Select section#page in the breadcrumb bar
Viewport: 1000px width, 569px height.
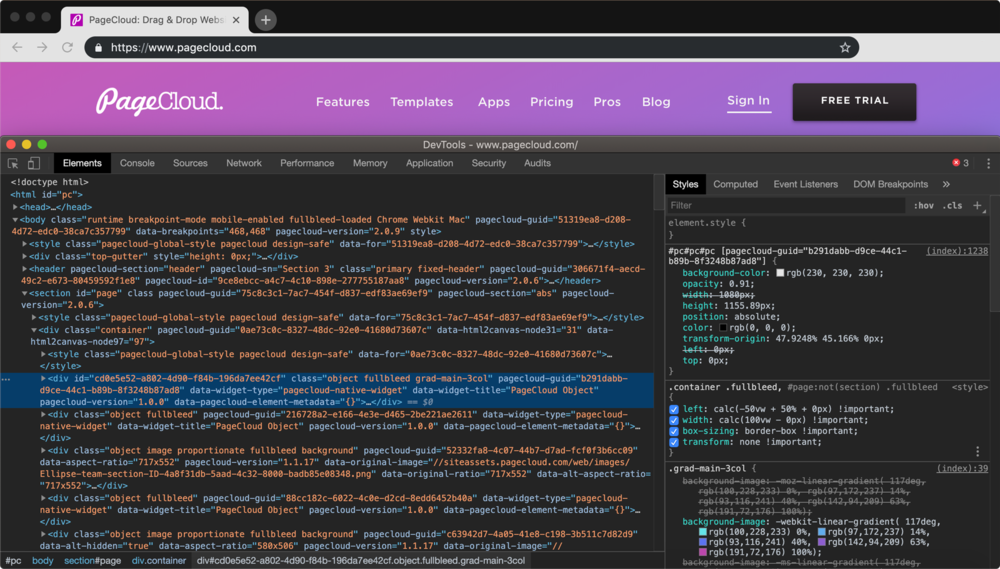pos(92,561)
